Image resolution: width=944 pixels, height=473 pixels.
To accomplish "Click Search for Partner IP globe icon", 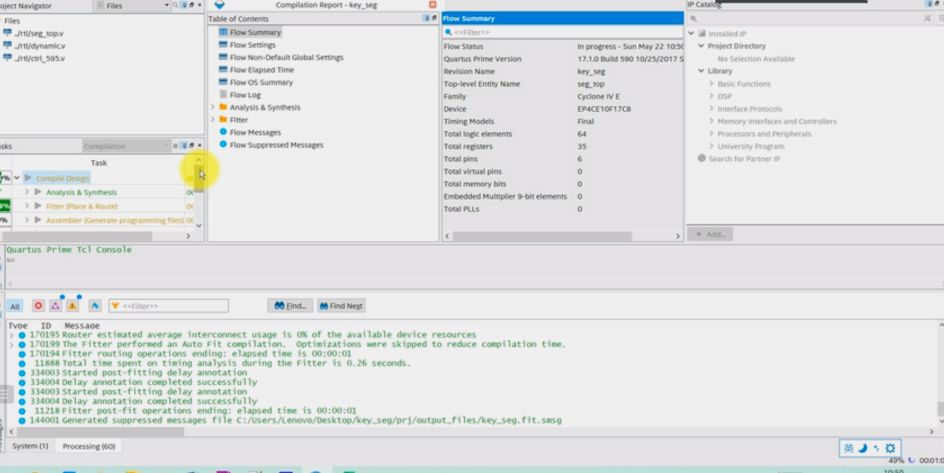I will pos(701,159).
